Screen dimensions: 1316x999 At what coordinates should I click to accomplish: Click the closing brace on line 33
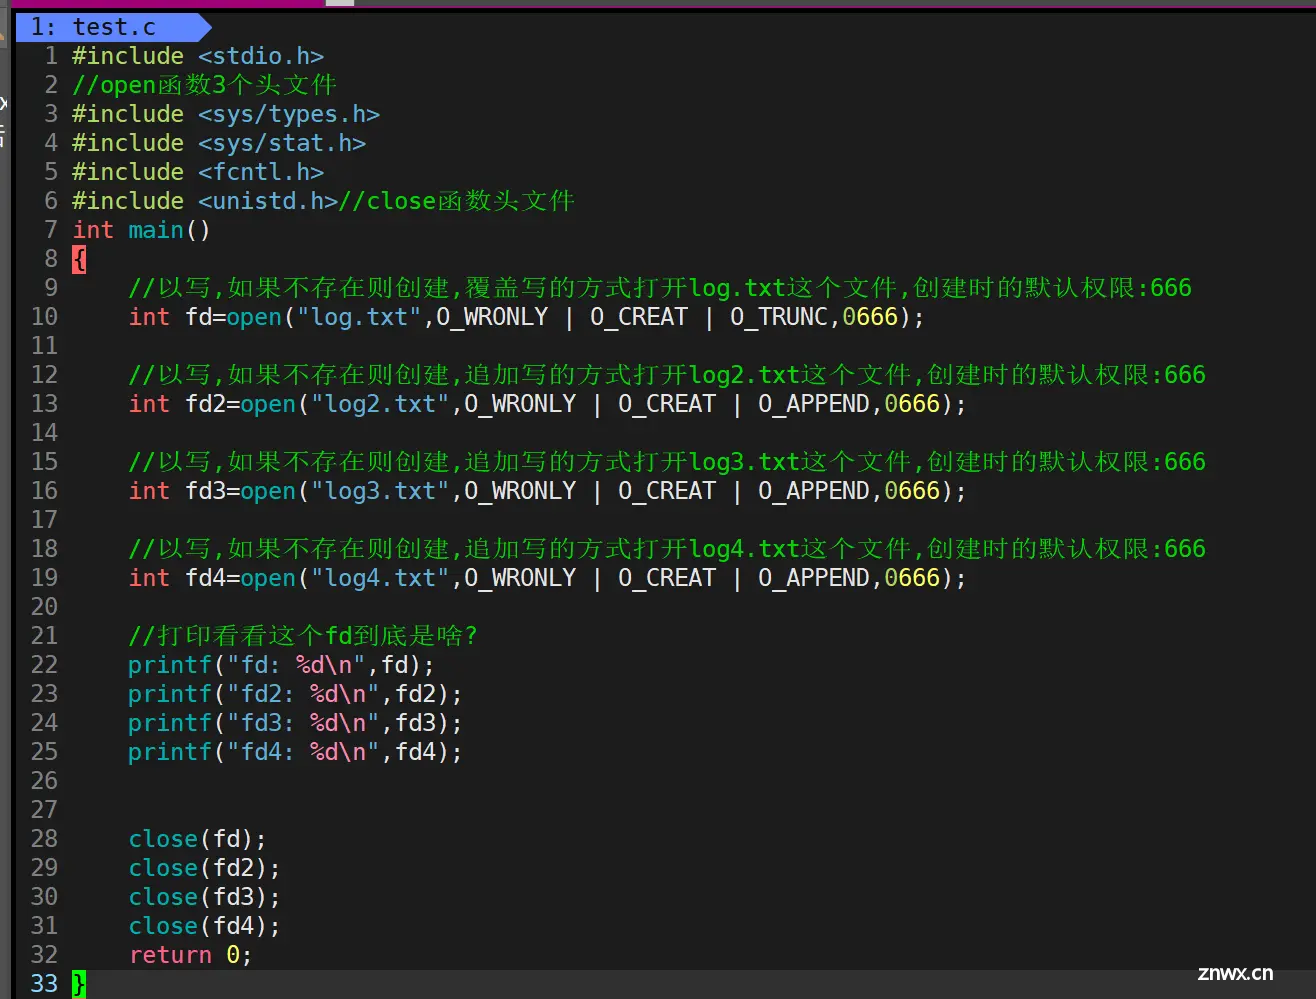point(79,984)
